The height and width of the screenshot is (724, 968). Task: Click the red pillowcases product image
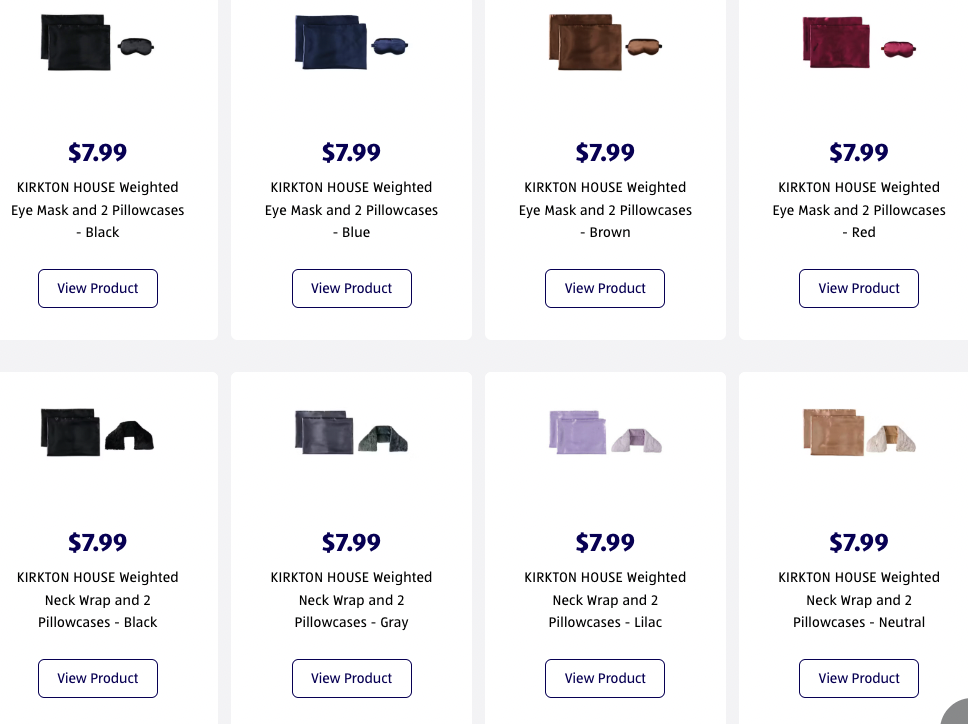coord(836,44)
